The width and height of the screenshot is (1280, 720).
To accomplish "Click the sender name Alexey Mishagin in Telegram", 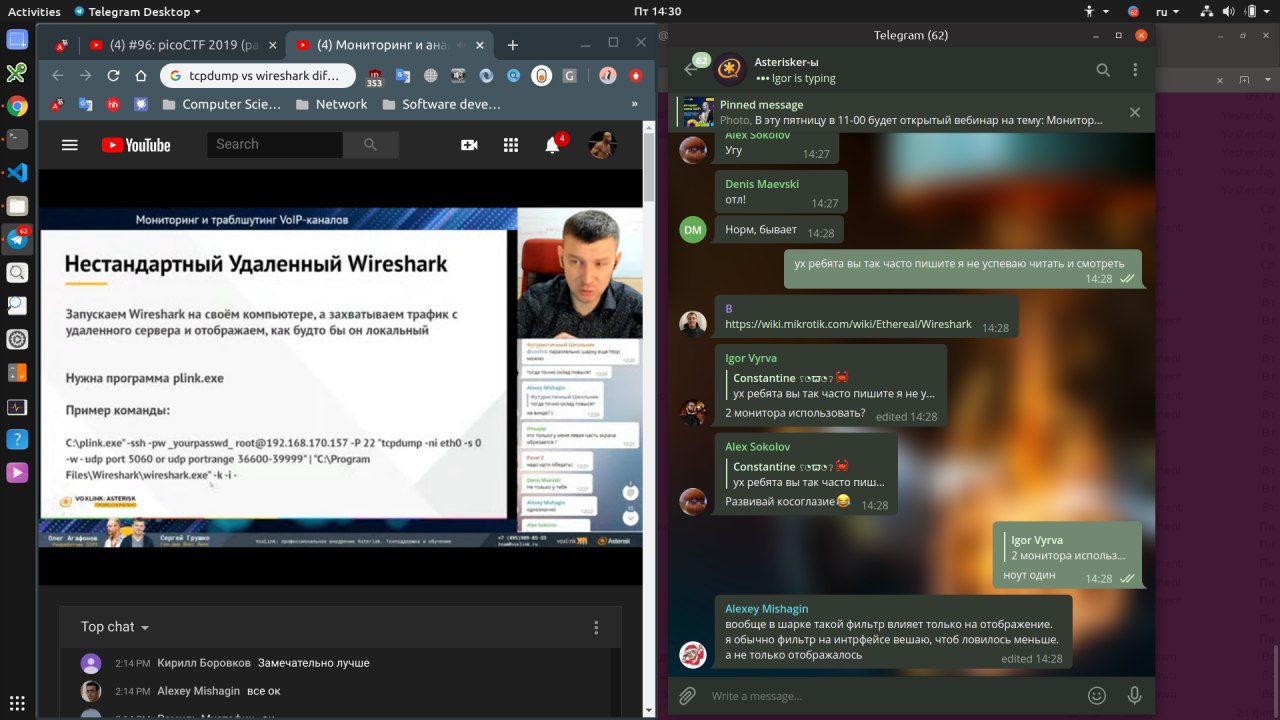I will [x=767, y=608].
